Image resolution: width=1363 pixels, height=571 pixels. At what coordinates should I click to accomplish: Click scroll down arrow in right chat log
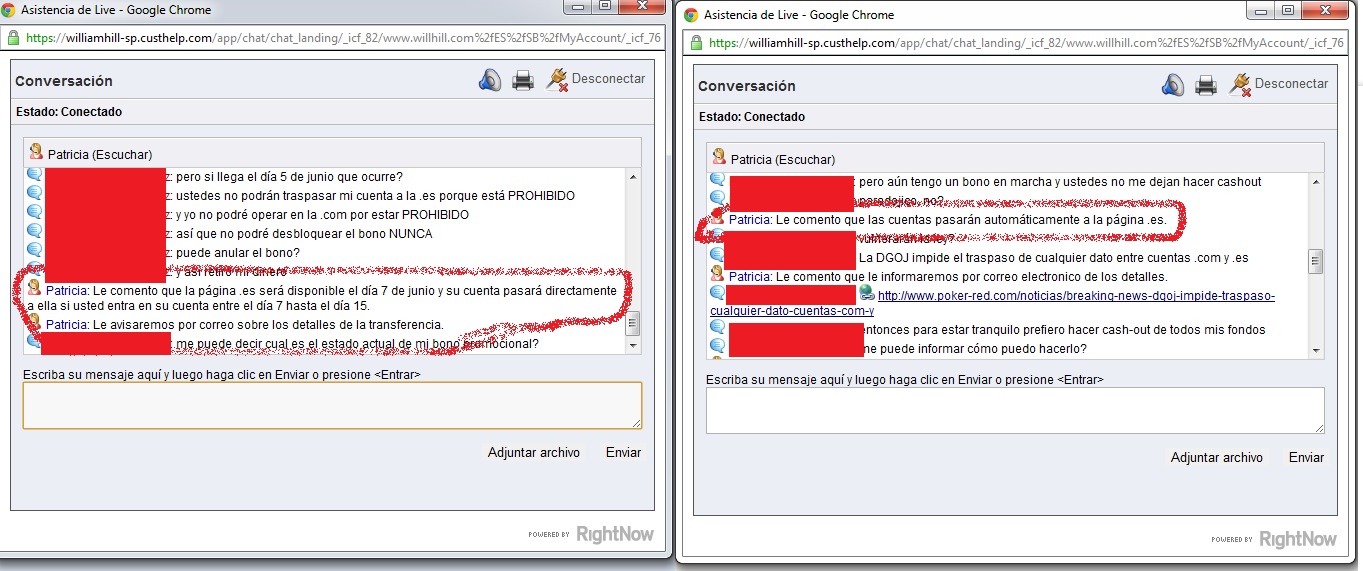1315,350
